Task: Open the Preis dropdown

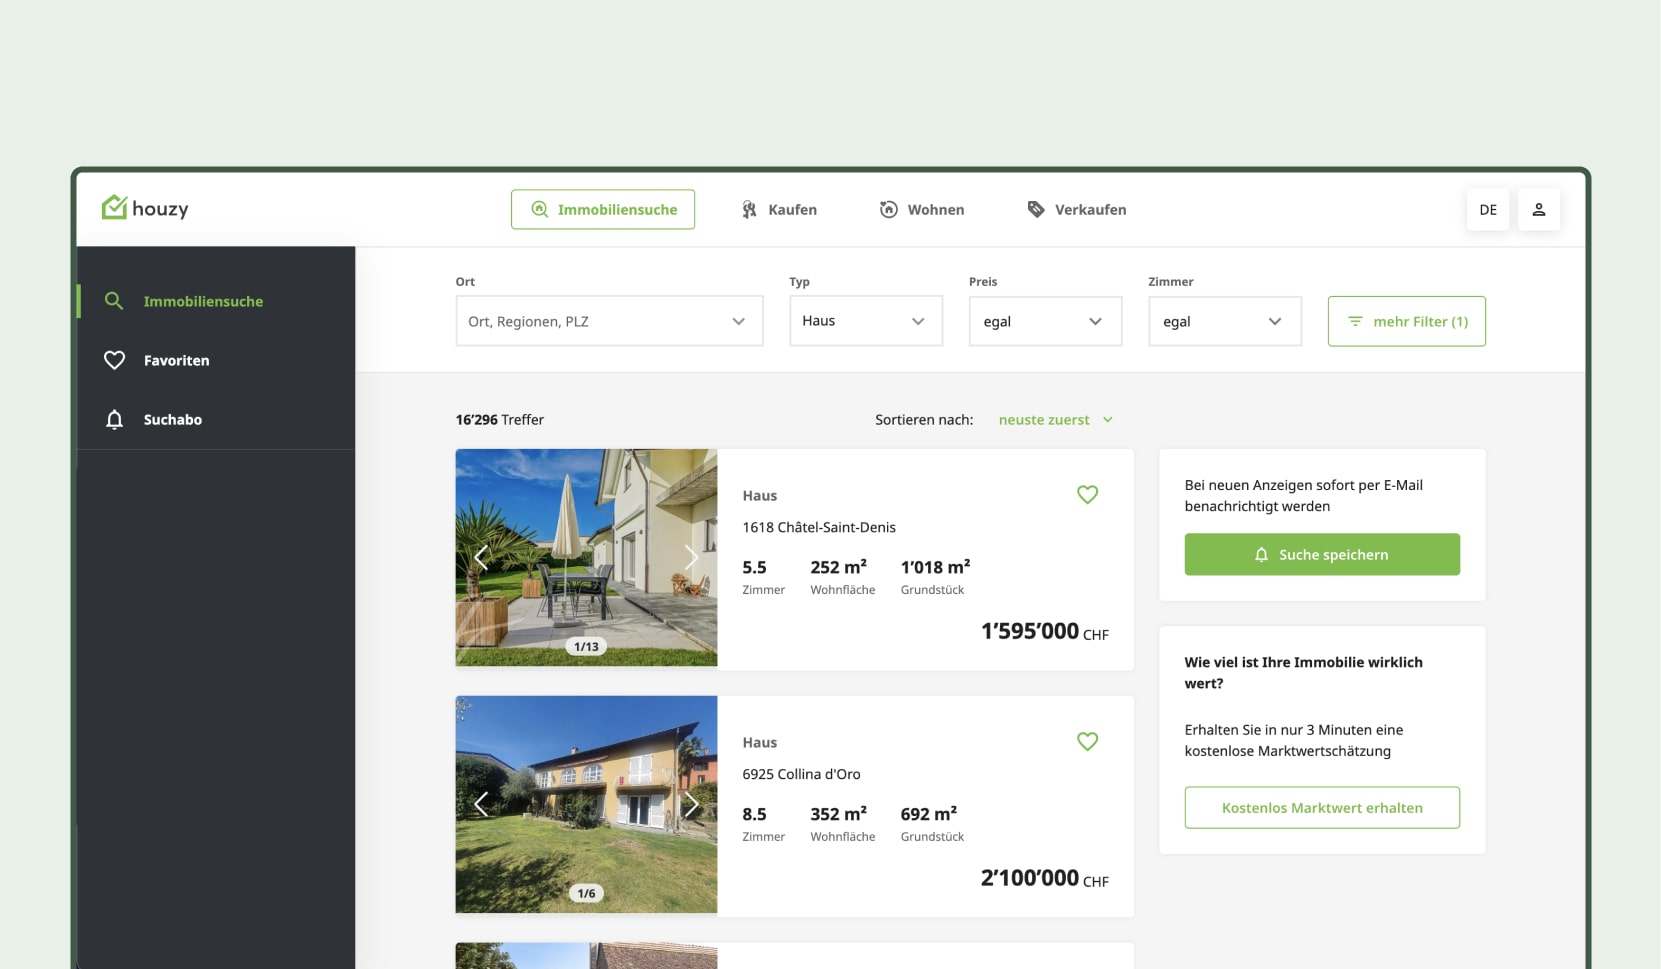Action: tap(1045, 321)
